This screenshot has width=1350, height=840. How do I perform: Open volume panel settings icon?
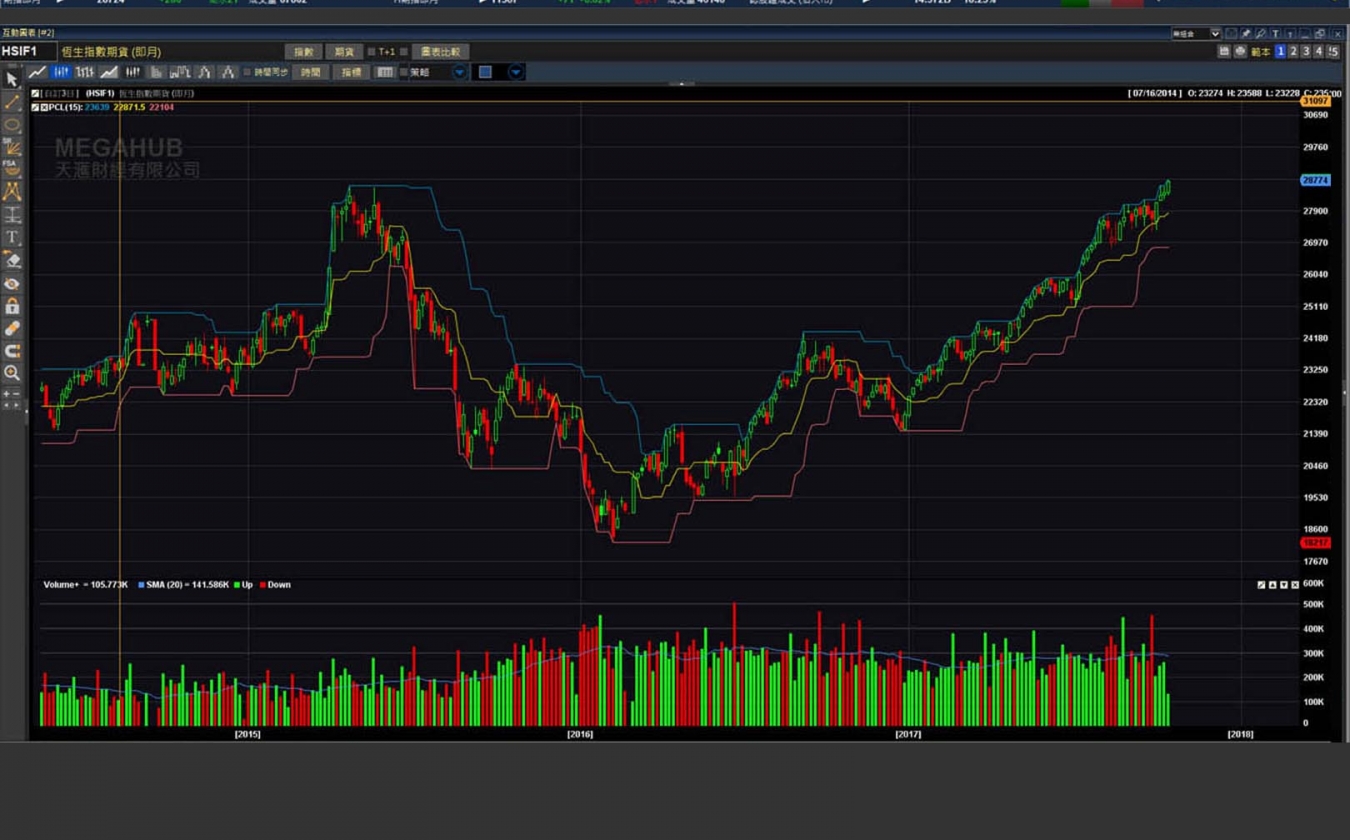(x=1261, y=585)
